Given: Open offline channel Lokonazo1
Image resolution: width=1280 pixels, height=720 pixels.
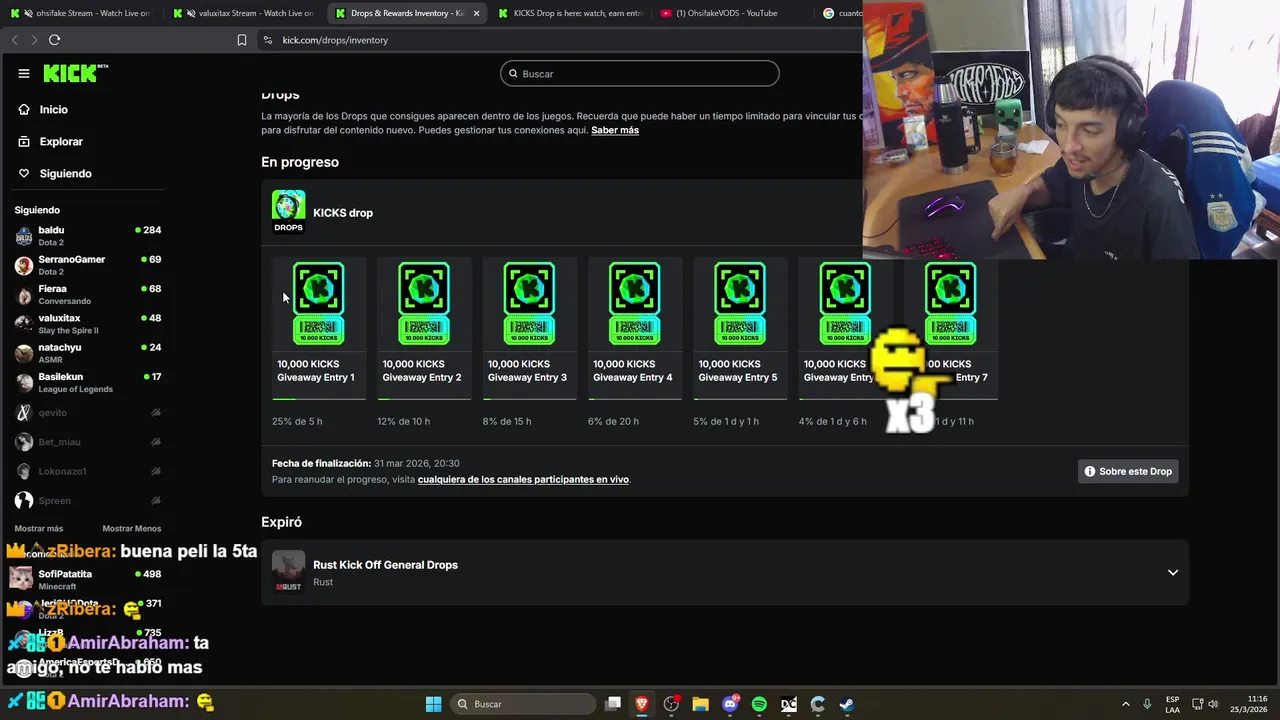Looking at the screenshot, I should [88, 471].
